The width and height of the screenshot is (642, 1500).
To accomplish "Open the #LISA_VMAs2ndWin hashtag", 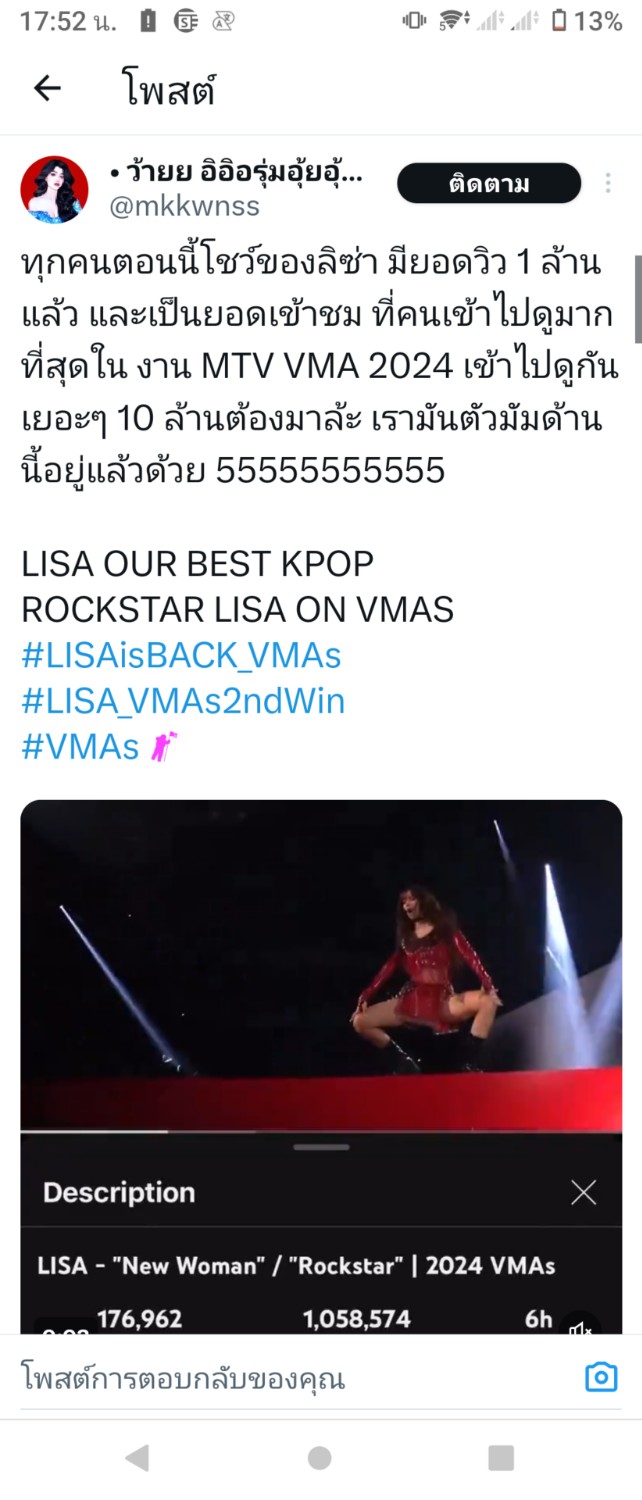I will coord(183,702).
